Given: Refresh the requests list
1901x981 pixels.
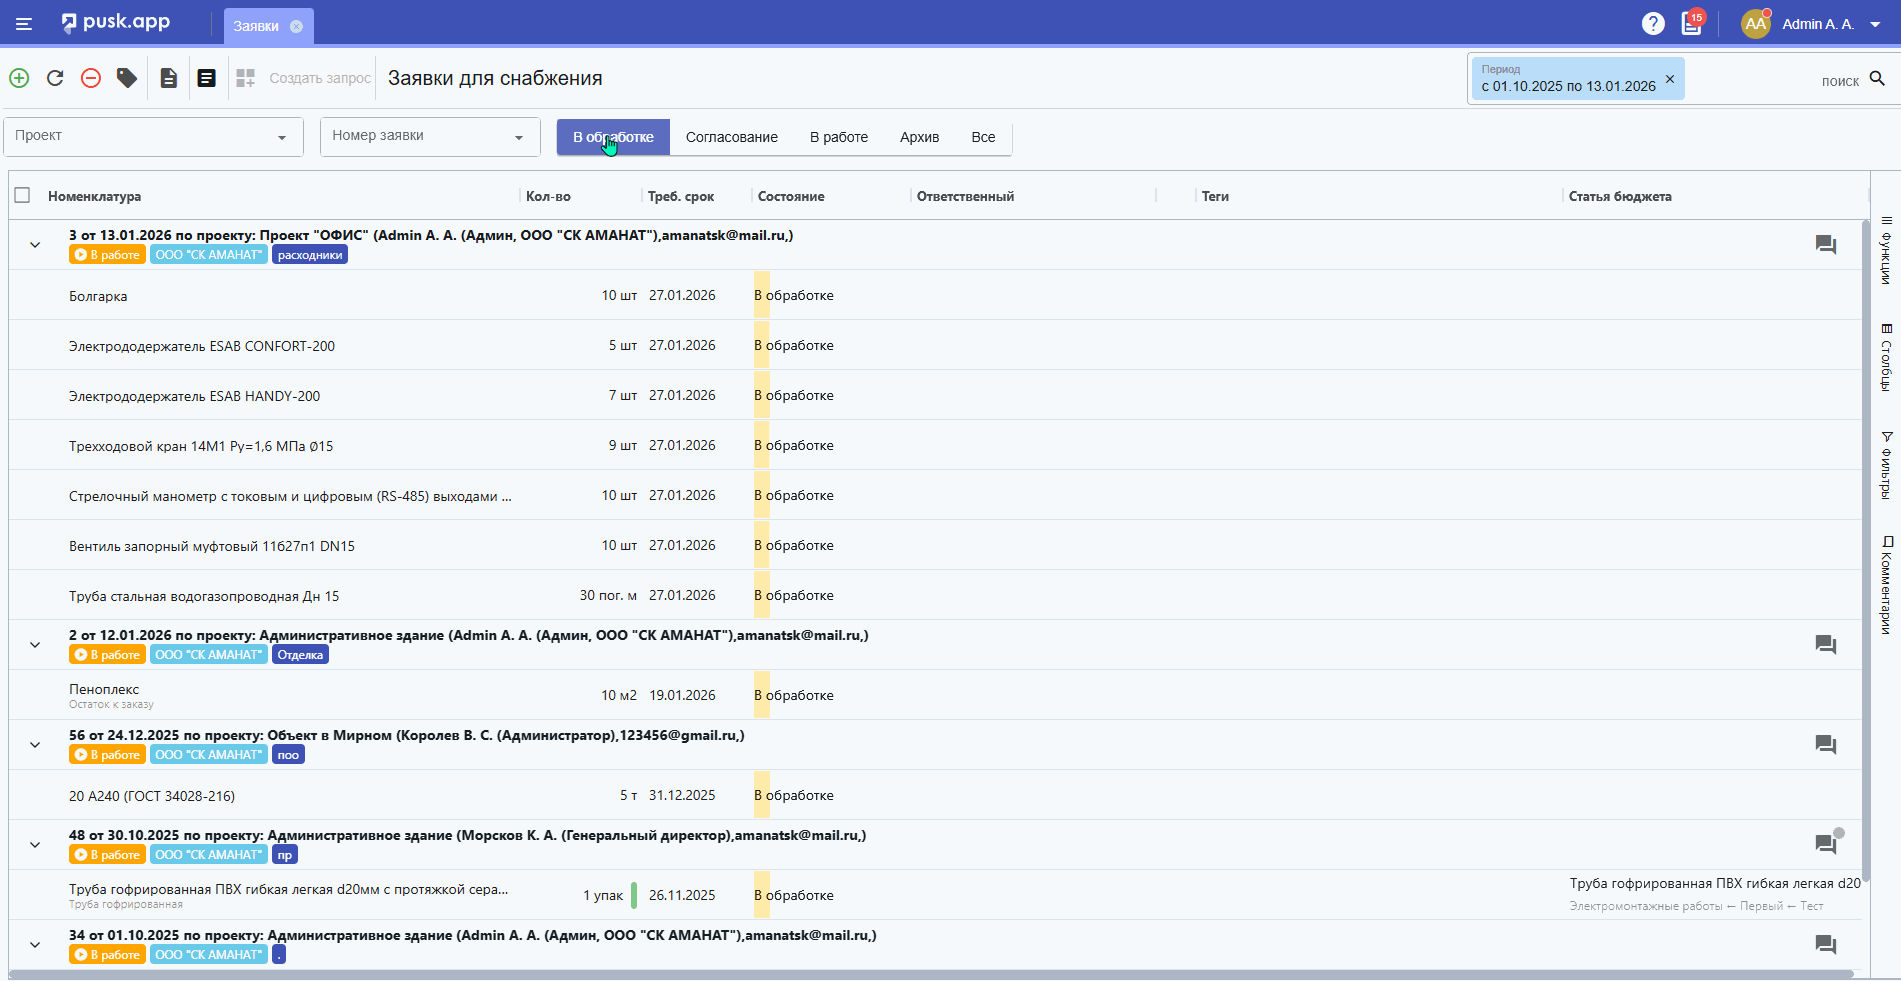Looking at the screenshot, I should pyautogui.click(x=55, y=78).
